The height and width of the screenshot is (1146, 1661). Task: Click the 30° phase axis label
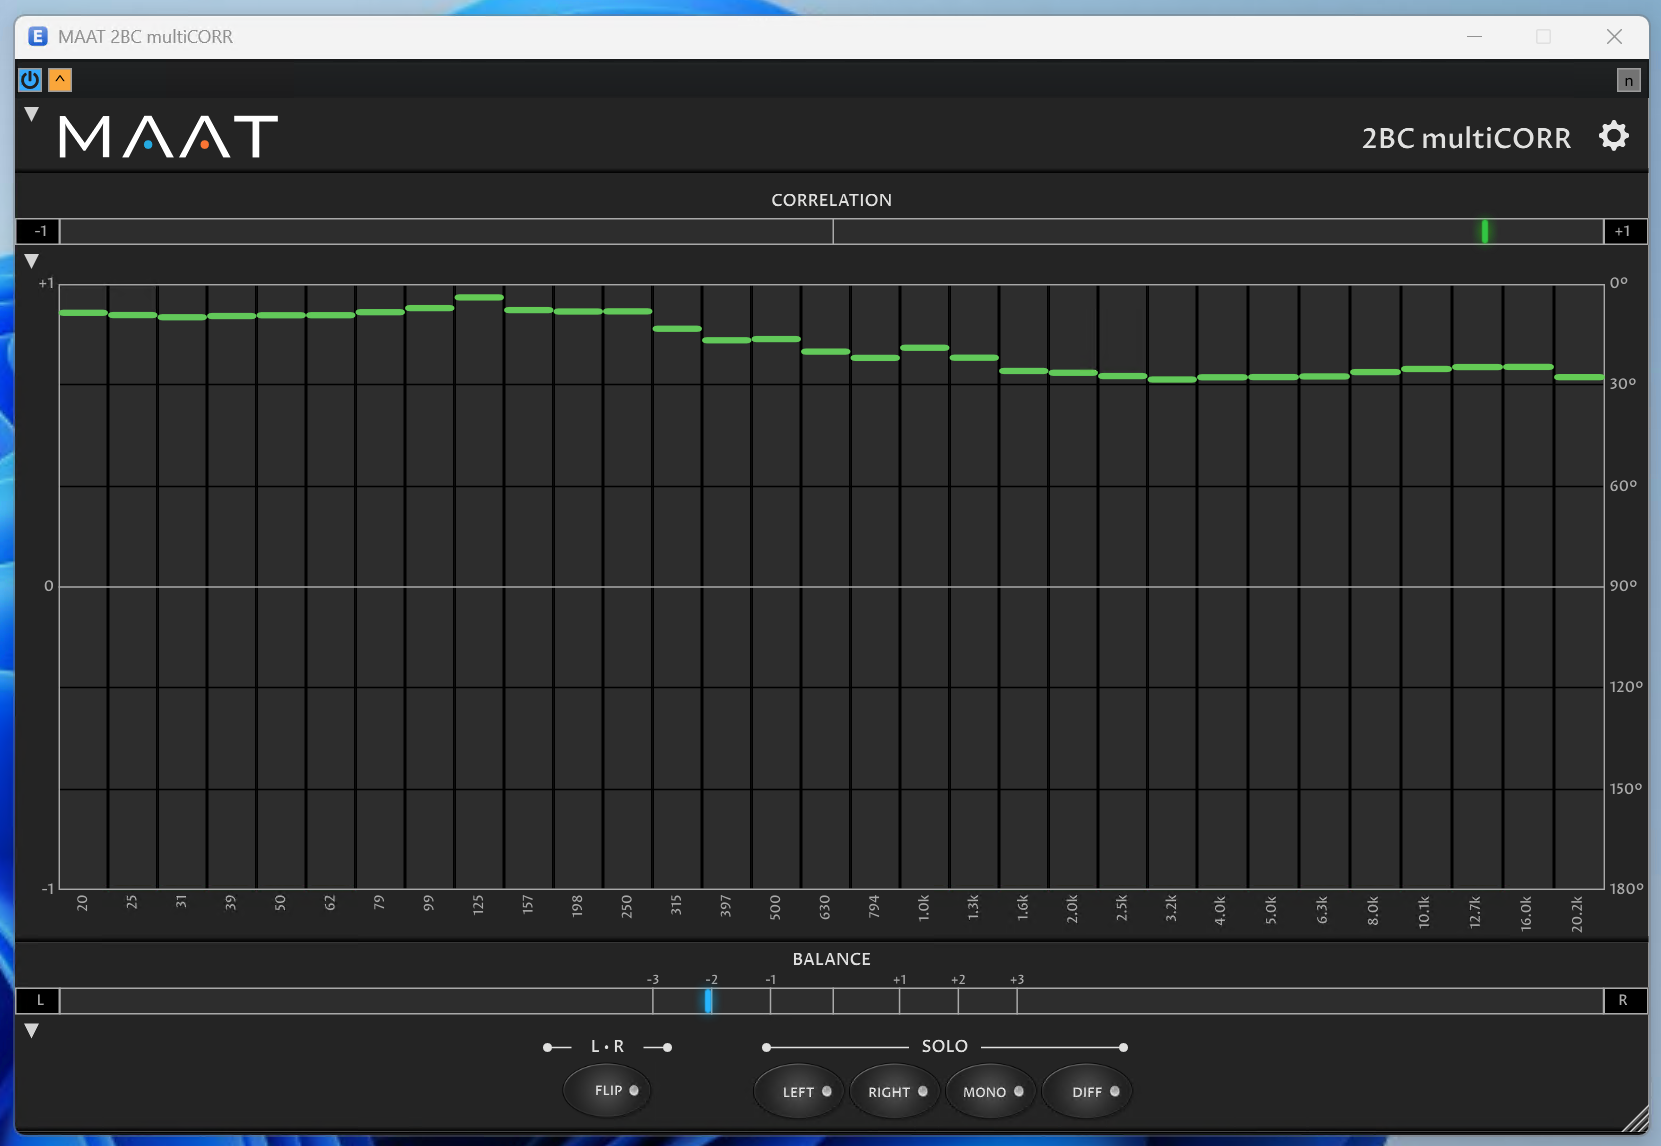point(1623,384)
